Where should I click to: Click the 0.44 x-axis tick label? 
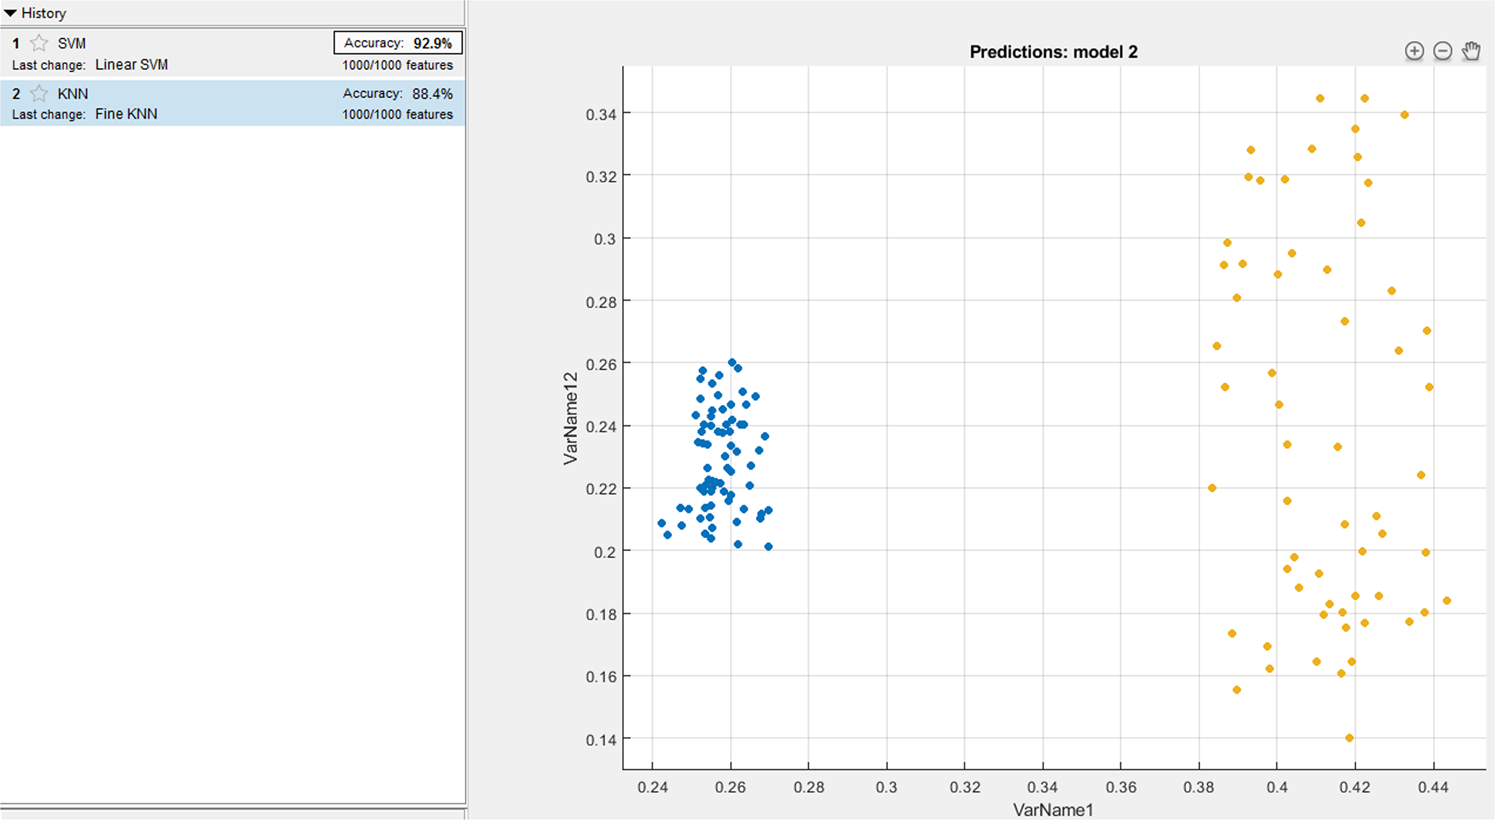pos(1433,787)
